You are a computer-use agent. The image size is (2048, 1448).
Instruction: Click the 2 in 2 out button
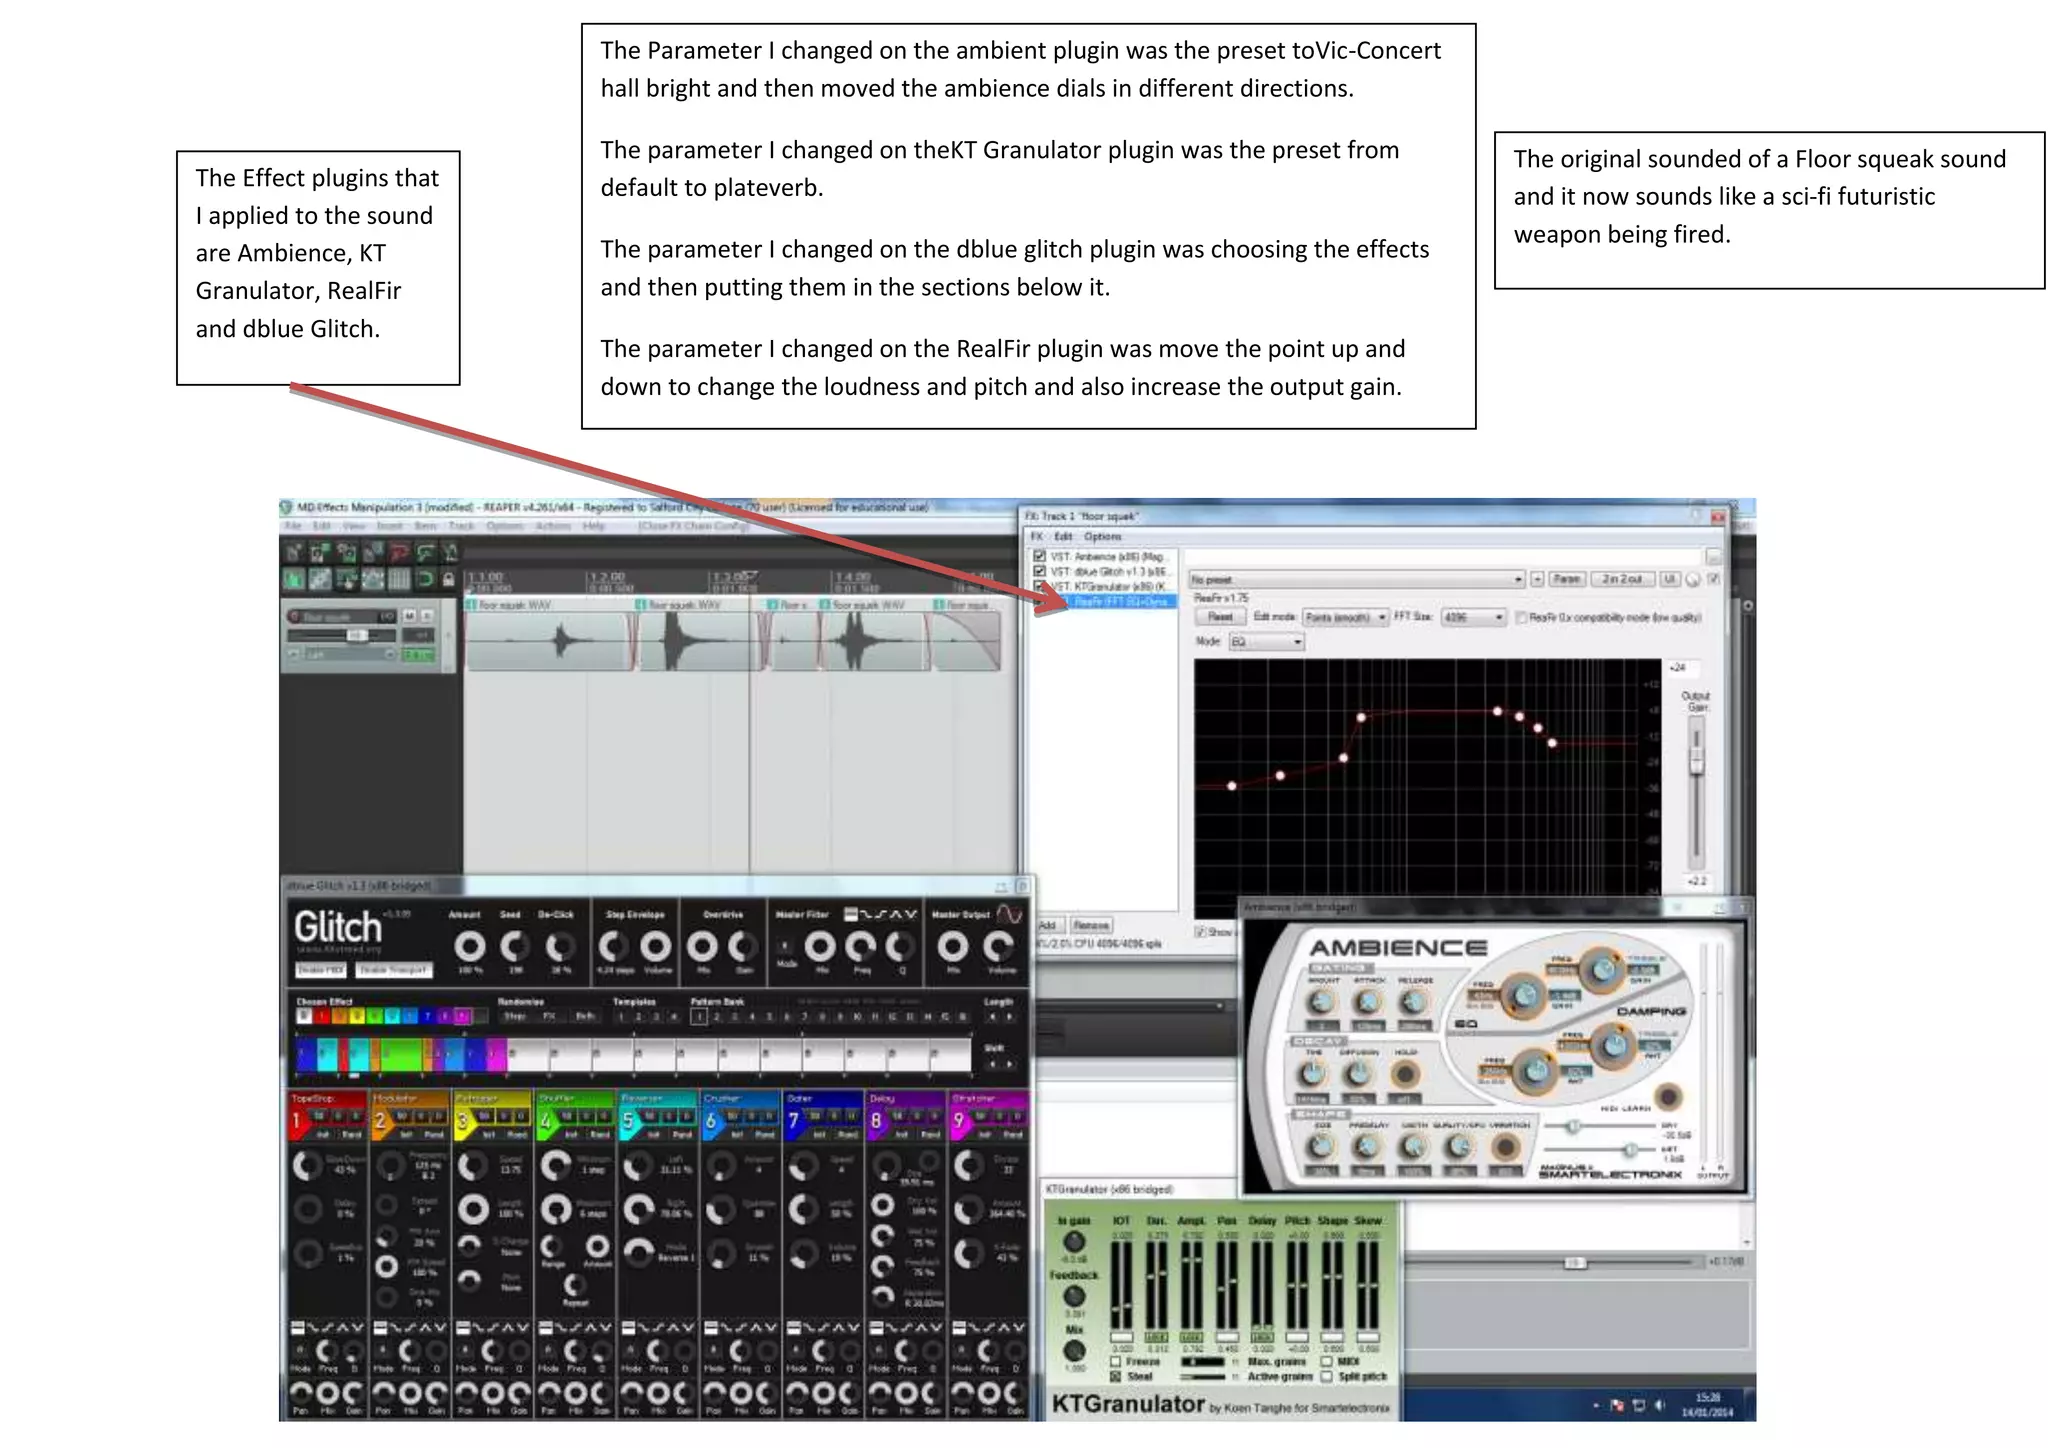pos(1622,580)
